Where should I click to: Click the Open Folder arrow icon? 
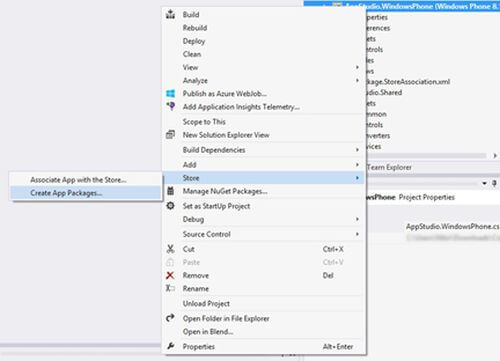tap(170, 318)
